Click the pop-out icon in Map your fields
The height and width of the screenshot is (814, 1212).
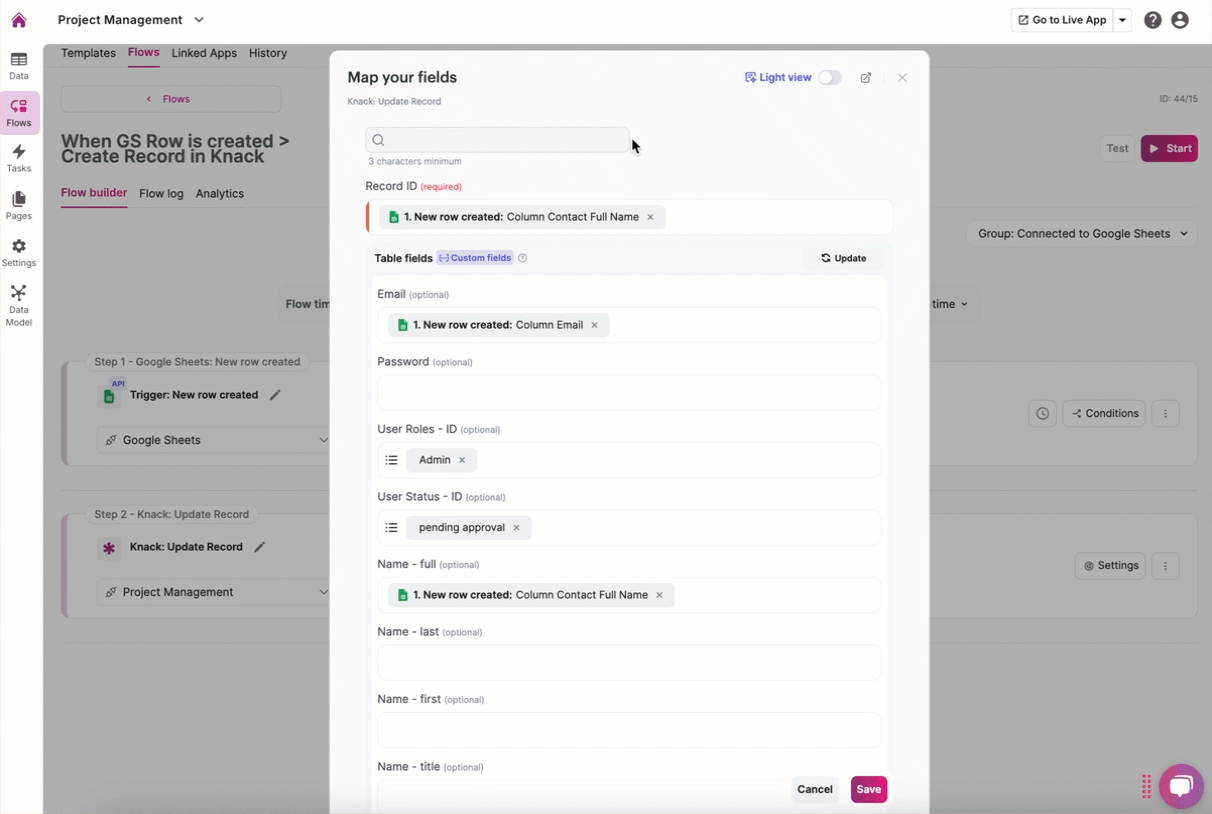866,78
